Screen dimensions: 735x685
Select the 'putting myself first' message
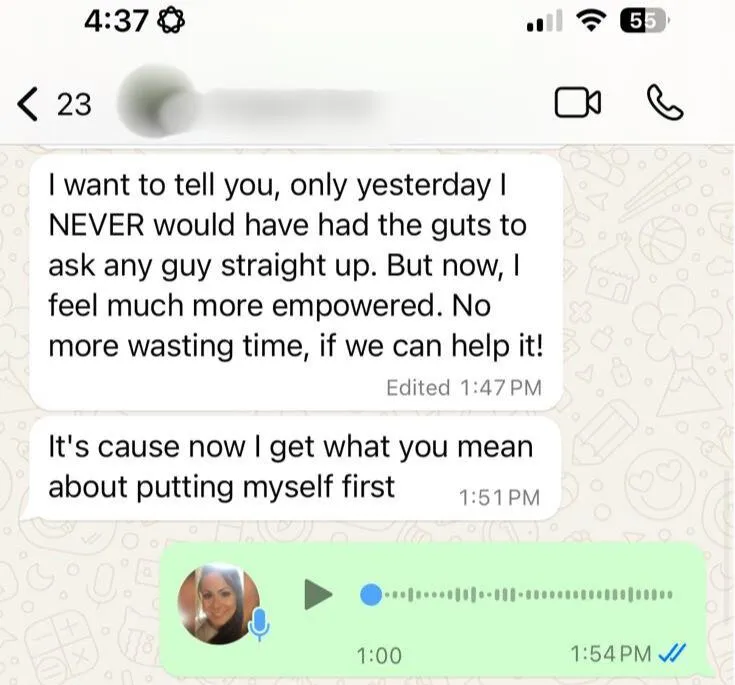[296, 469]
